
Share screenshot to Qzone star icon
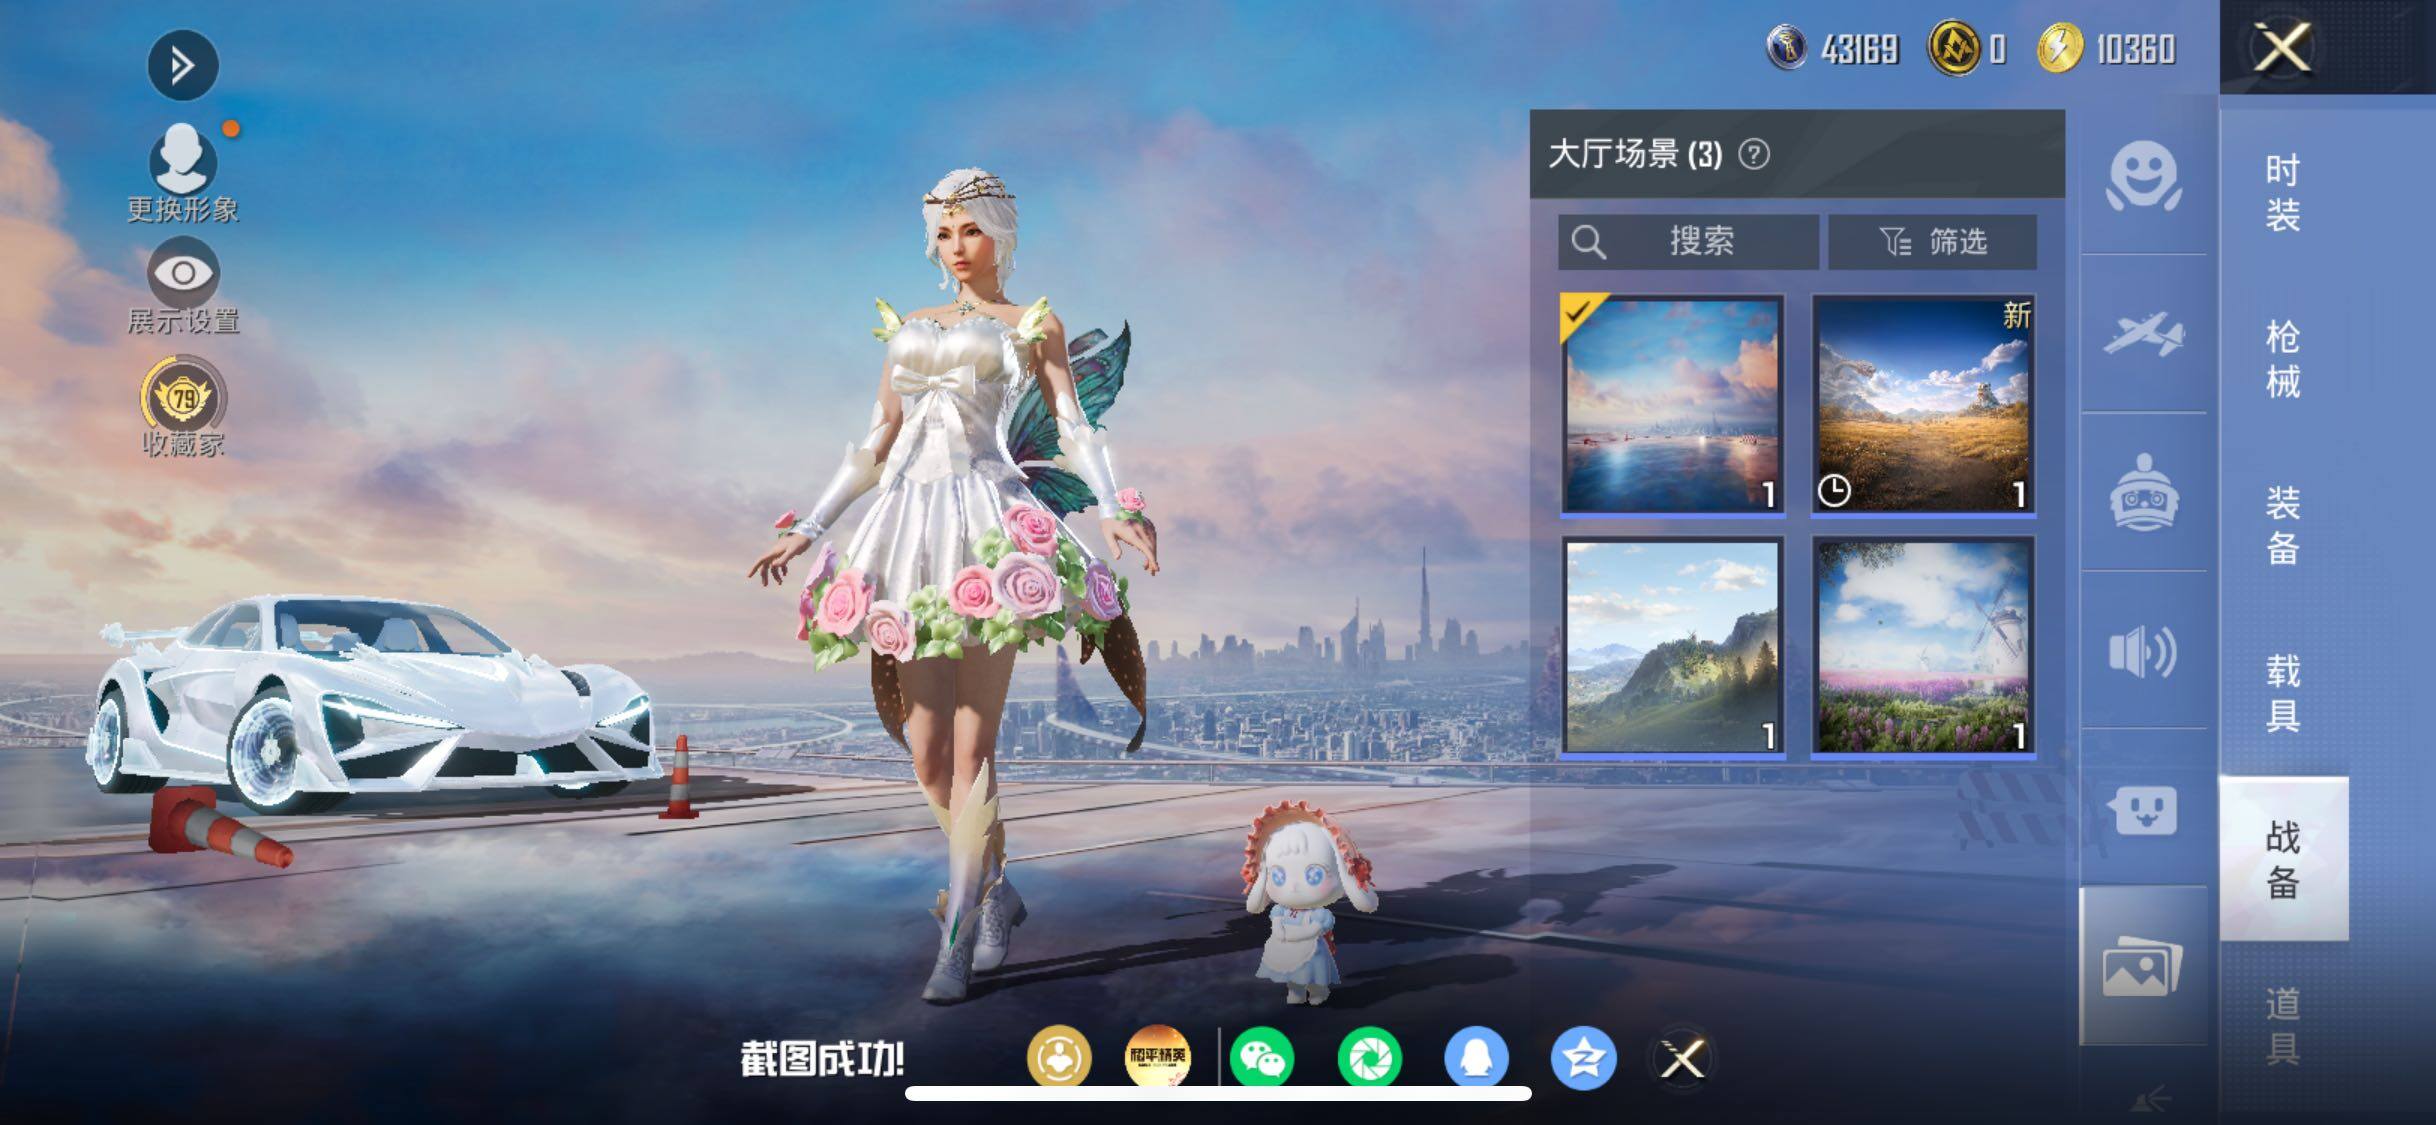coord(1584,1058)
